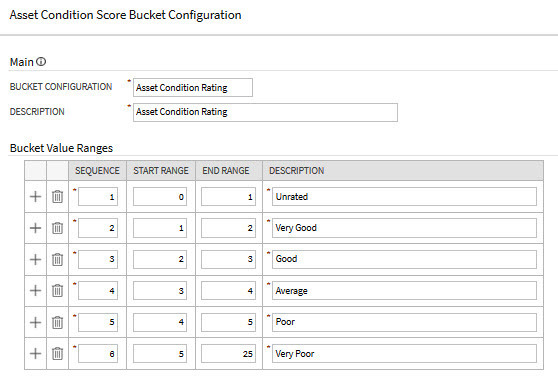Delete the Very Poor bucket row
This screenshot has height=383, width=558.
click(x=57, y=353)
